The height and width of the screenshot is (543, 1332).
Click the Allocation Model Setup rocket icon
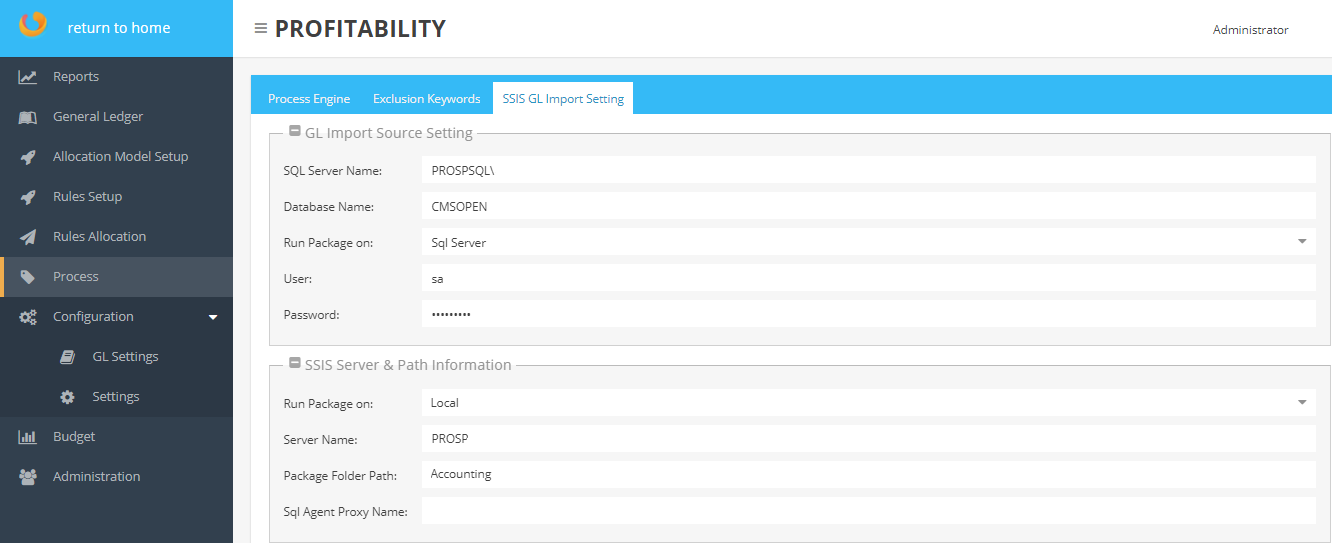pyautogui.click(x=28, y=157)
